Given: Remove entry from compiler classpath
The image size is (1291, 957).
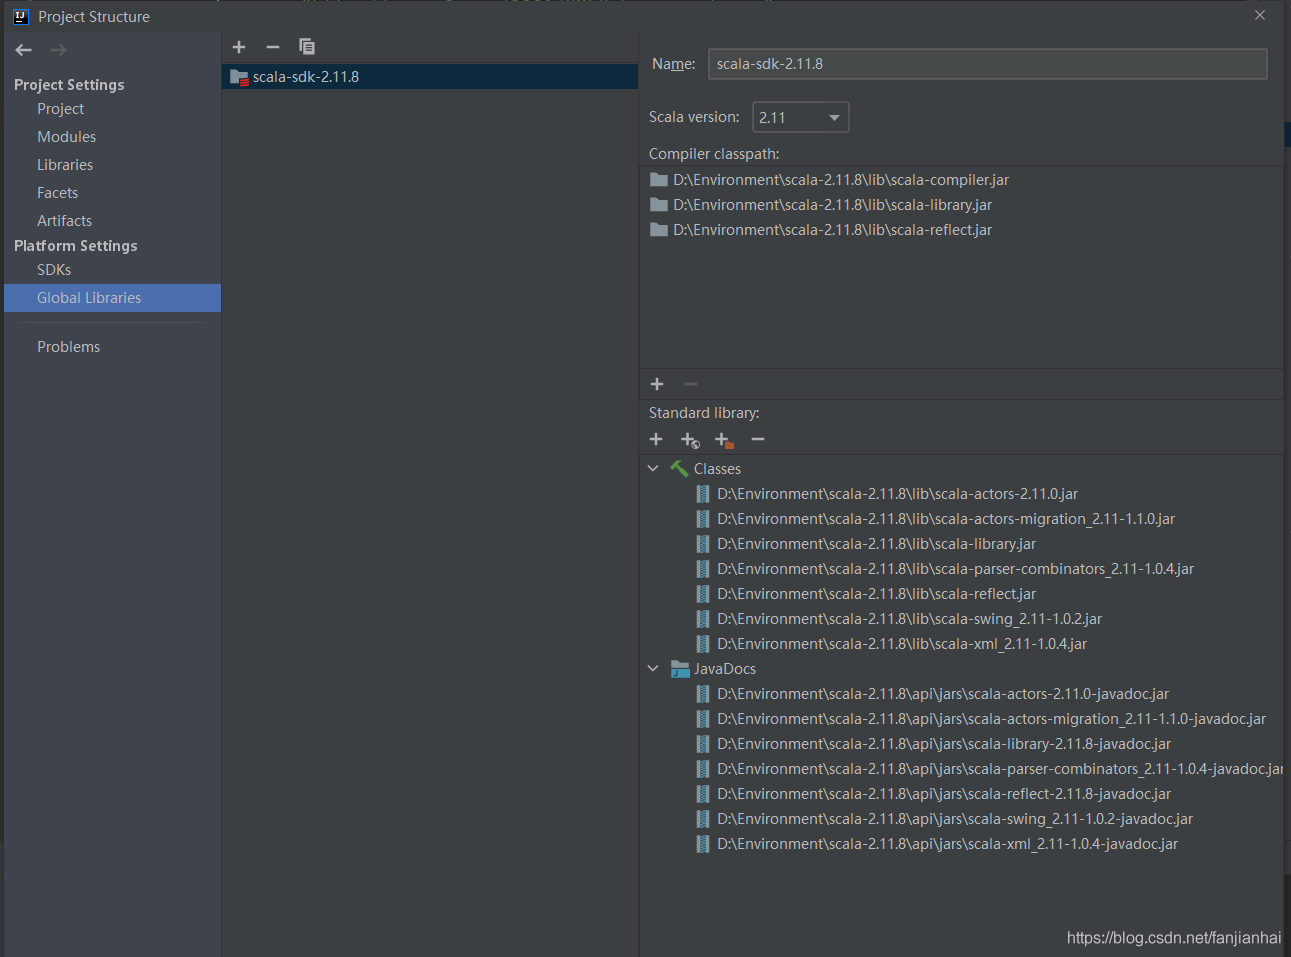Looking at the screenshot, I should click(691, 384).
